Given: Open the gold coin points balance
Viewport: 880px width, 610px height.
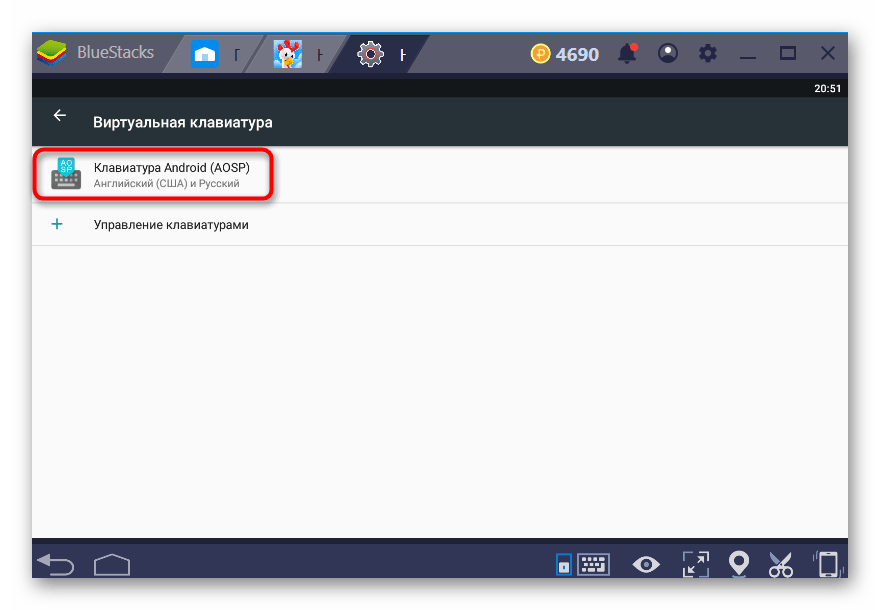Looking at the screenshot, I should pyautogui.click(x=540, y=54).
